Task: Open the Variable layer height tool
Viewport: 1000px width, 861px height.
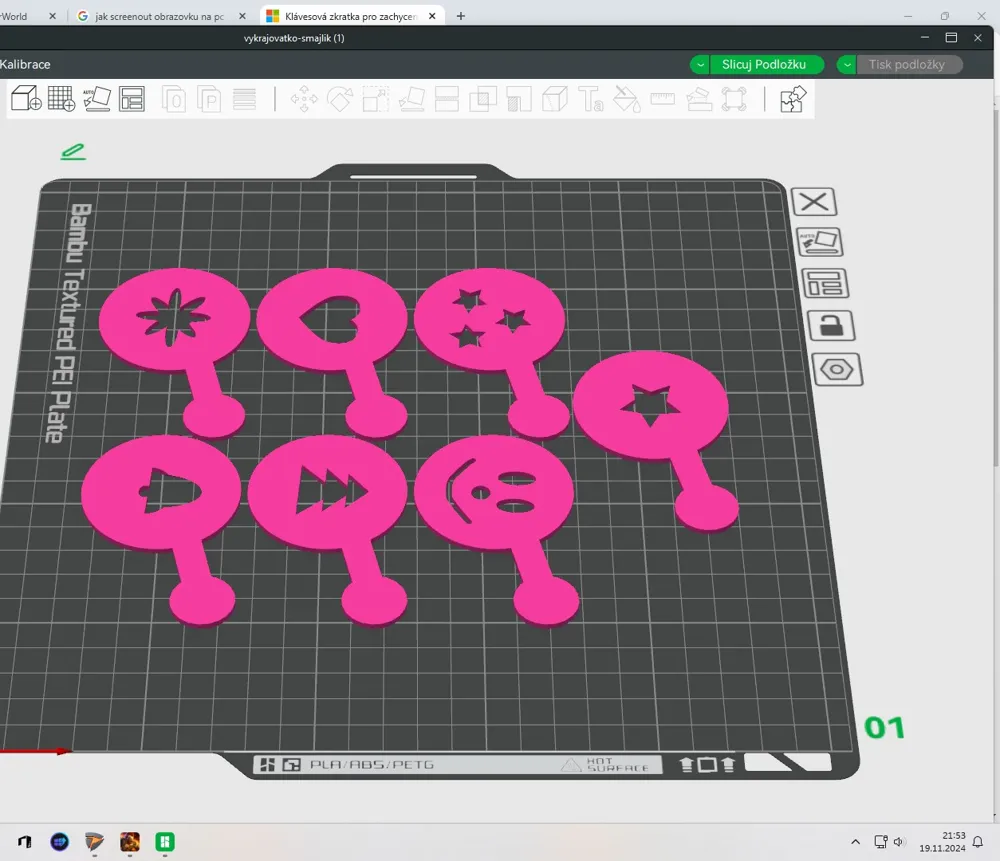Action: [x=244, y=99]
